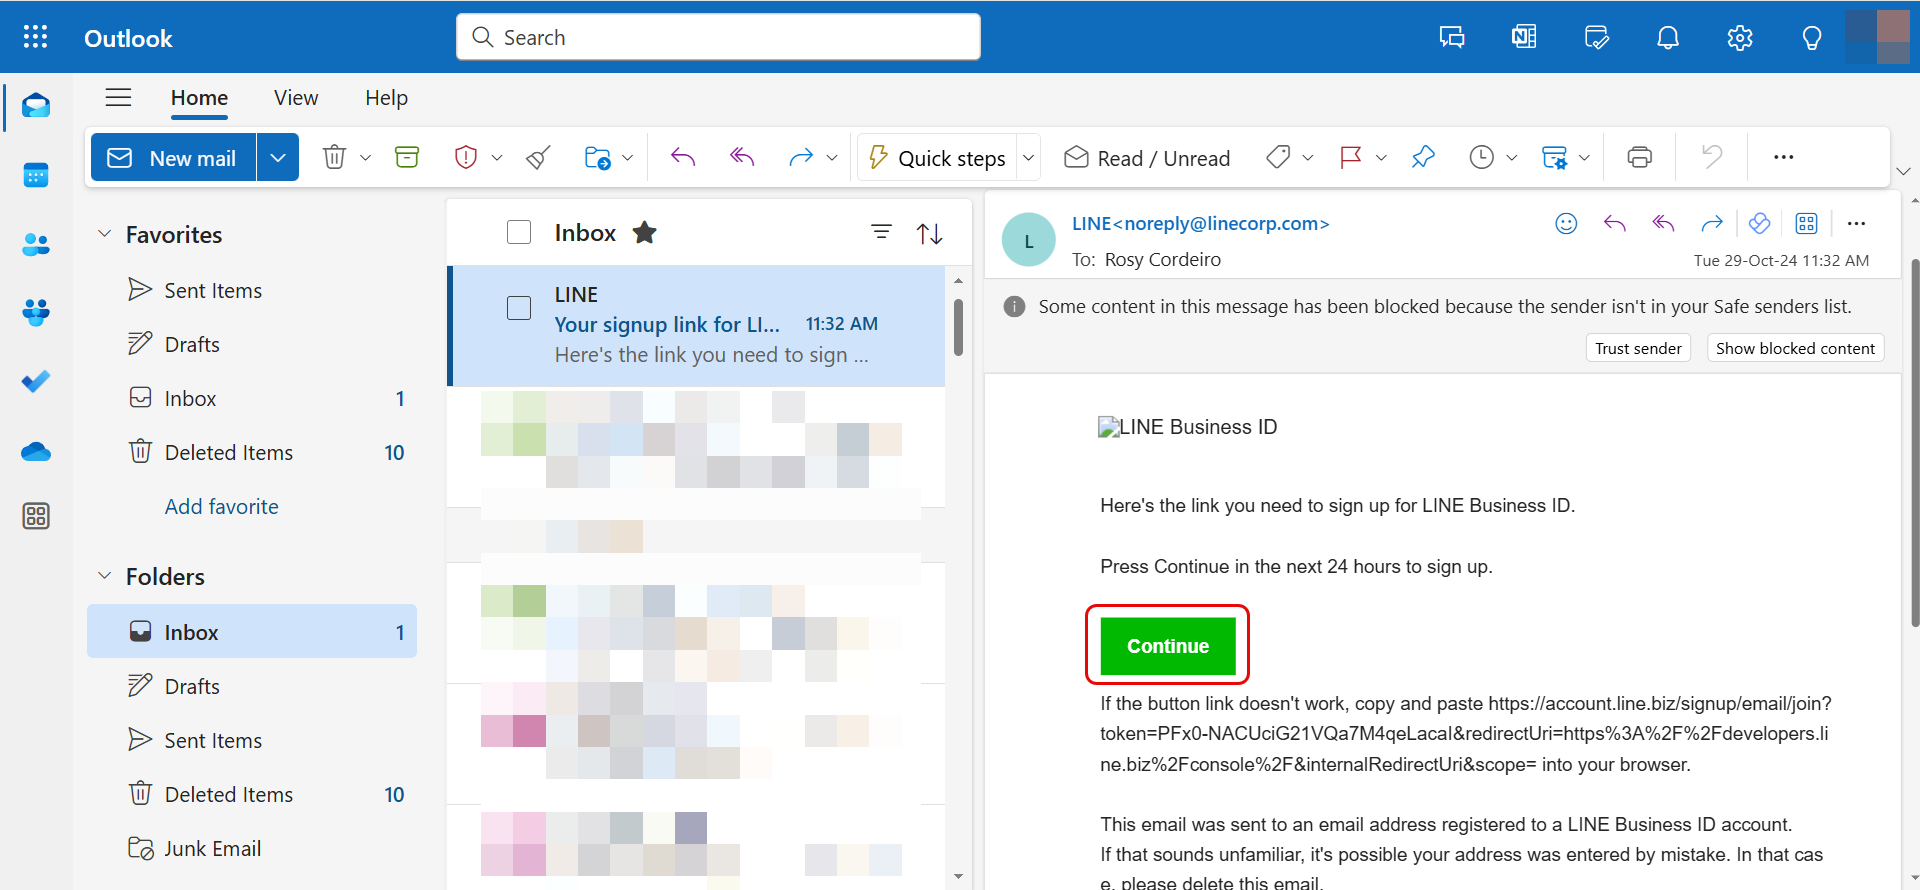Click the Sweep broom icon
This screenshot has width=1920, height=890.
(539, 157)
